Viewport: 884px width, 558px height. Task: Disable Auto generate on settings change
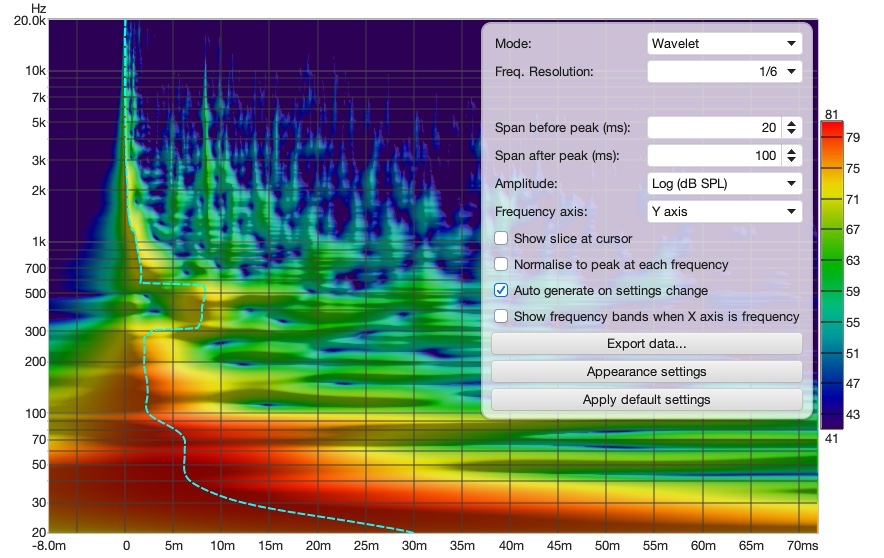[x=501, y=290]
